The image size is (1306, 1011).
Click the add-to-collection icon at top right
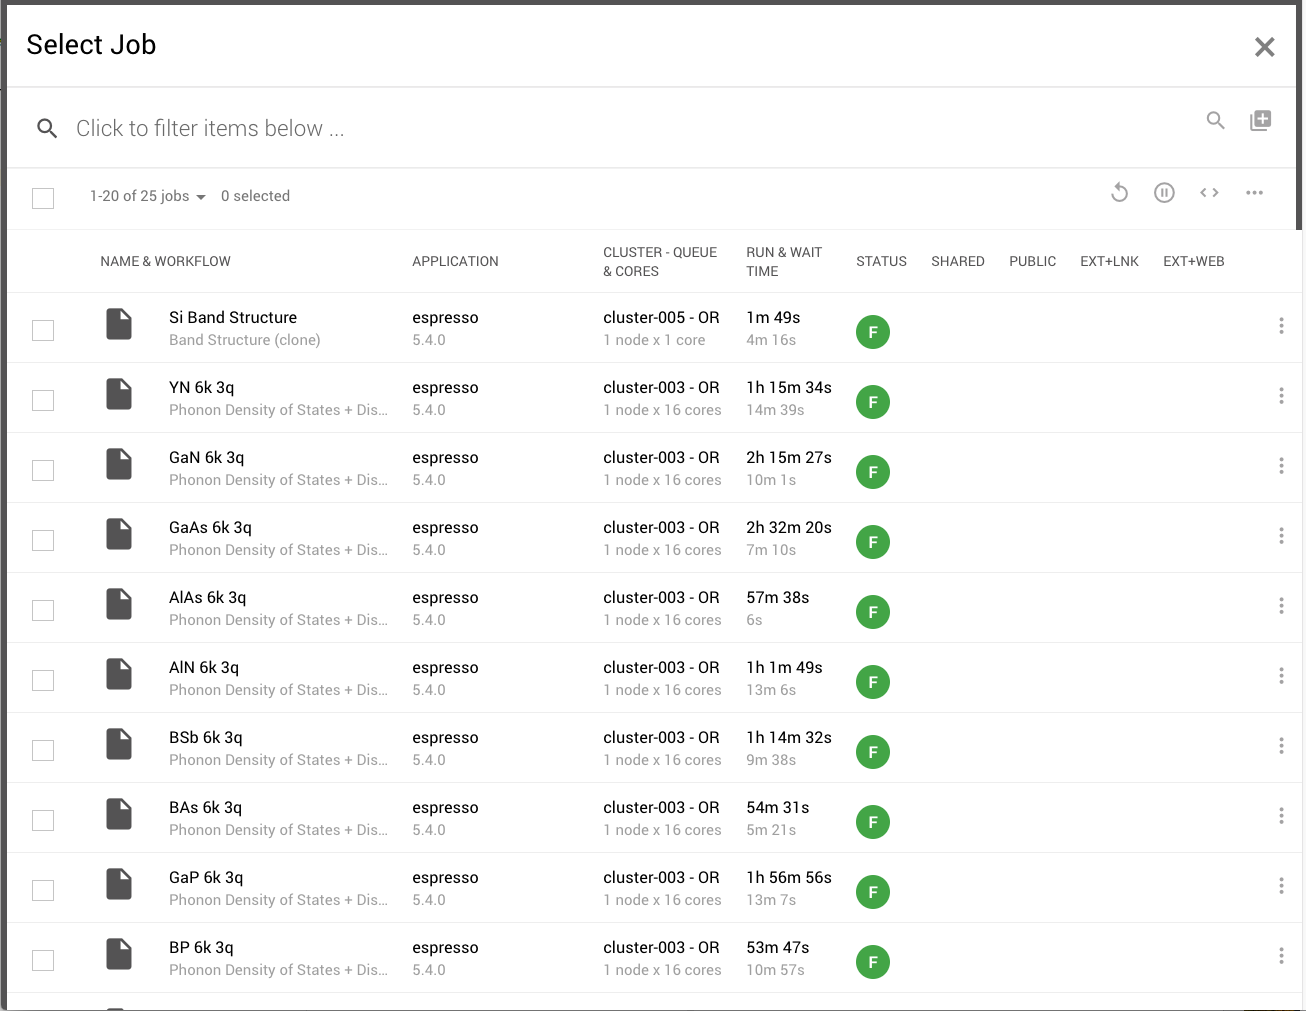[1260, 121]
